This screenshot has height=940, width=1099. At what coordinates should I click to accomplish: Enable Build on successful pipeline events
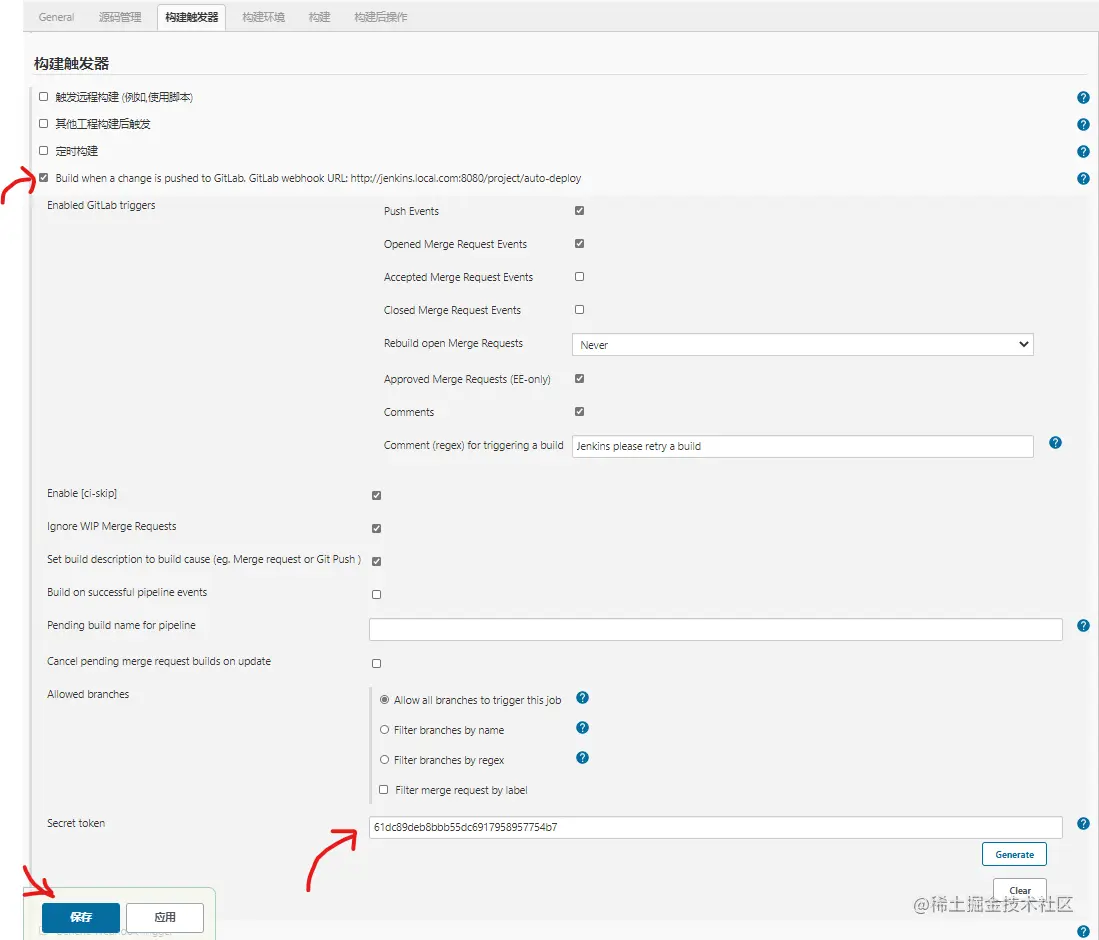click(376, 594)
